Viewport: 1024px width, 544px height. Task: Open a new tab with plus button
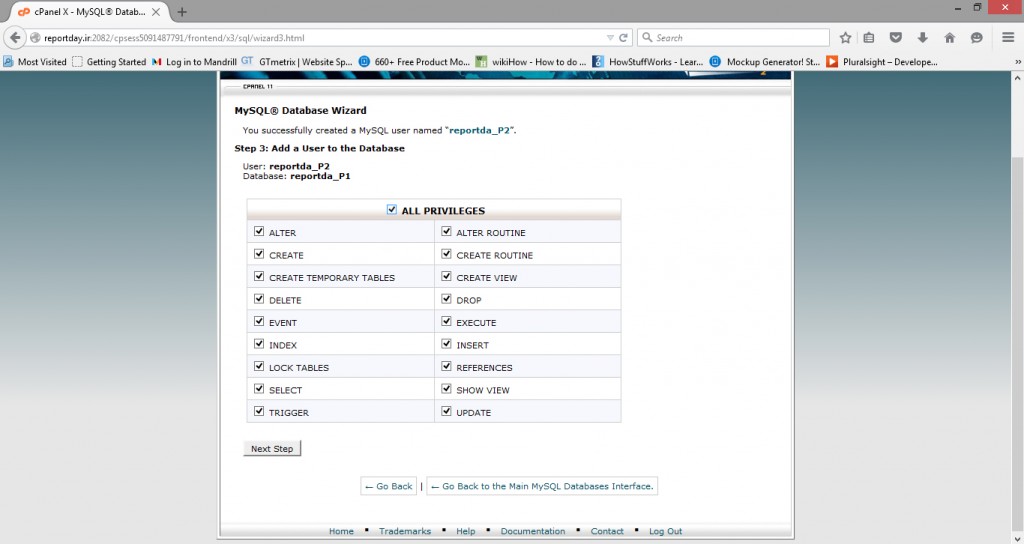pos(182,11)
